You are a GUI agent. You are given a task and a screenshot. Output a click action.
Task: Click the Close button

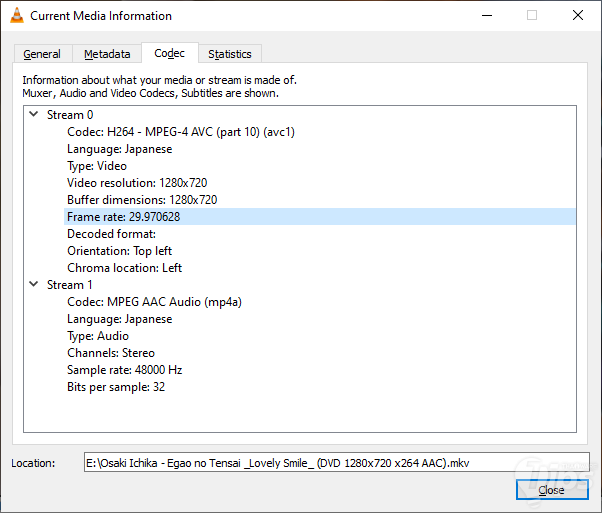[552, 490]
